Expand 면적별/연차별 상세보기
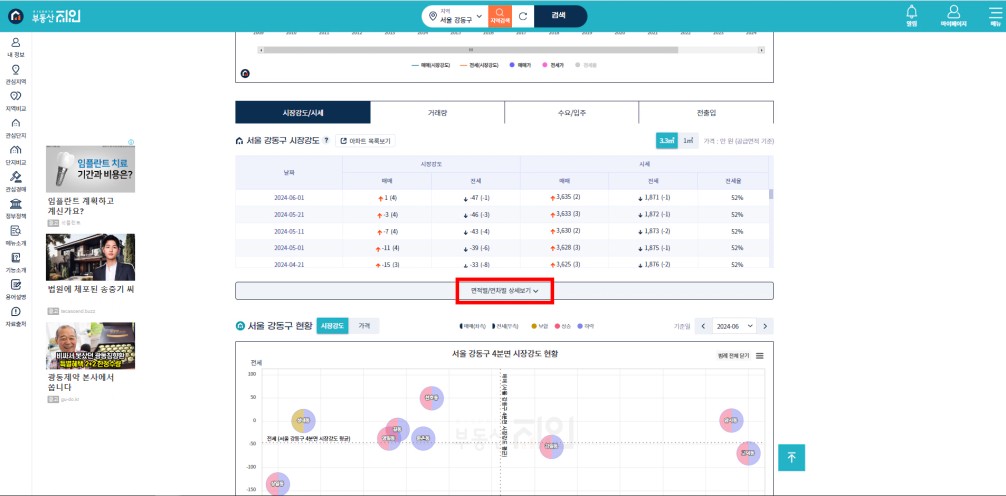 504,291
